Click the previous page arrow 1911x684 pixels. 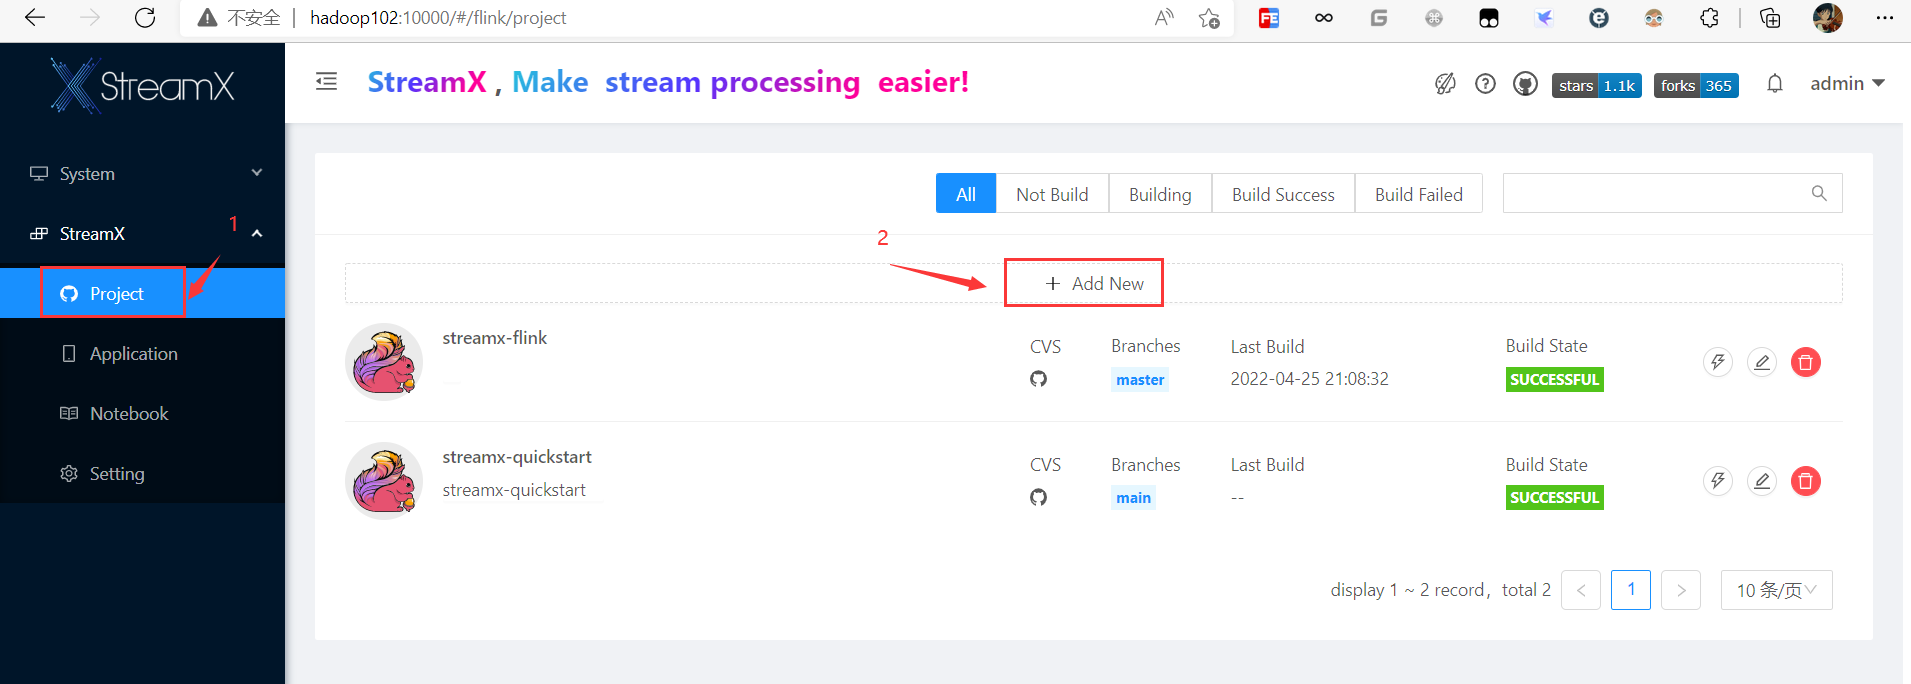point(1581,590)
